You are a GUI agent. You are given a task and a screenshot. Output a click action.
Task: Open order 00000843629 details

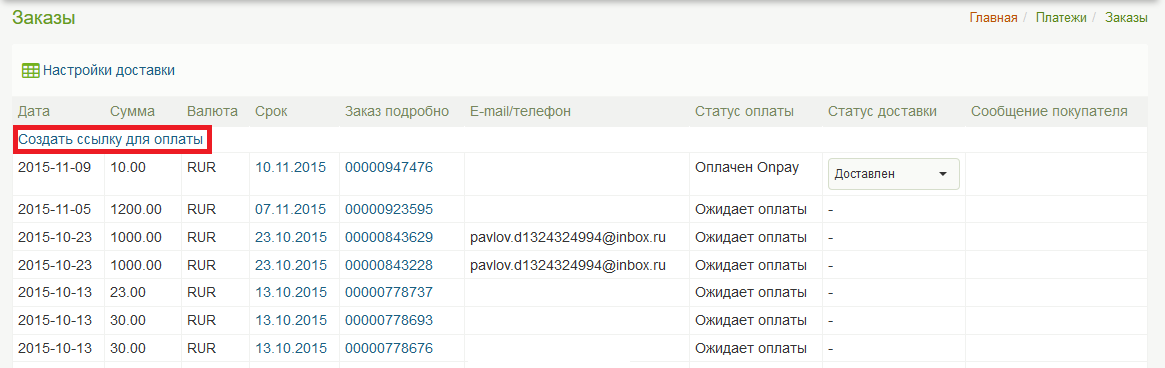[389, 238]
